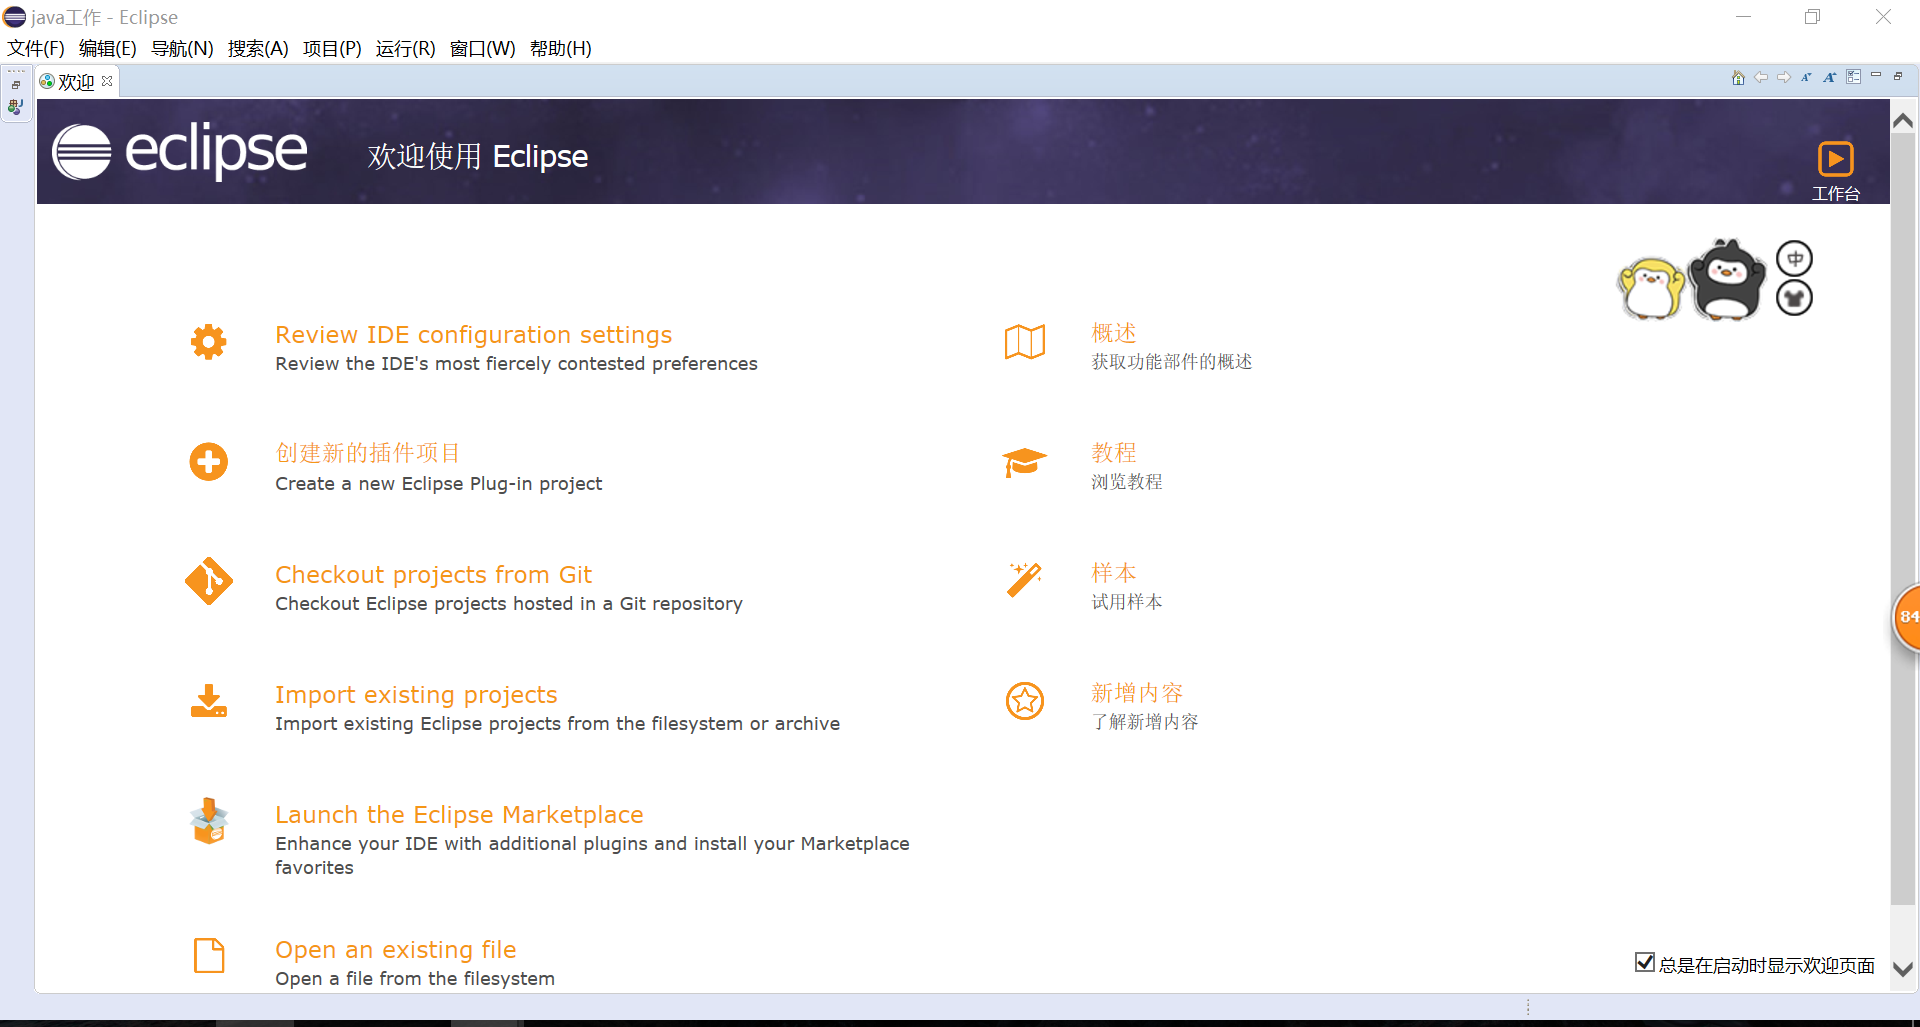Click '获取功能部件的概述' description text
1920x1027 pixels.
tap(1172, 362)
